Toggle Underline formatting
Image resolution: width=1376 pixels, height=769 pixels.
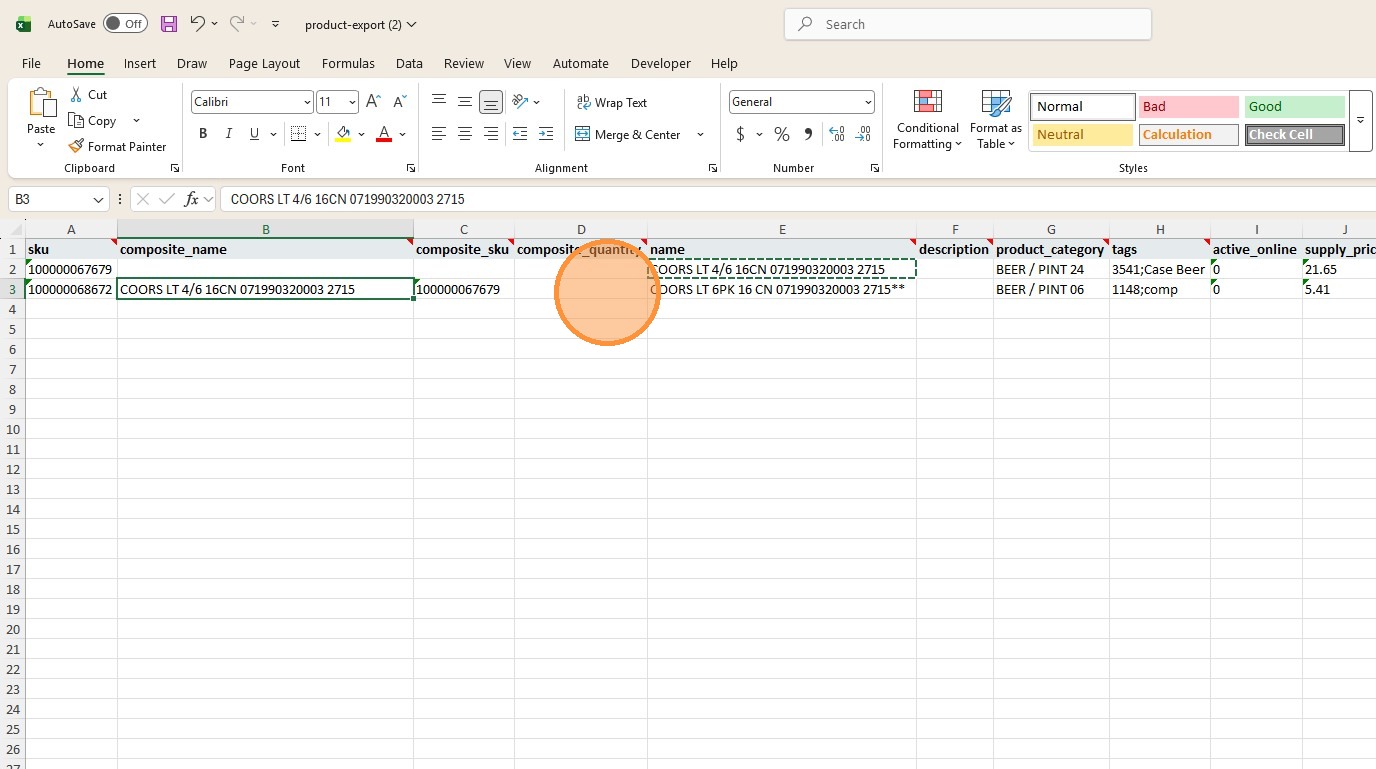click(255, 134)
